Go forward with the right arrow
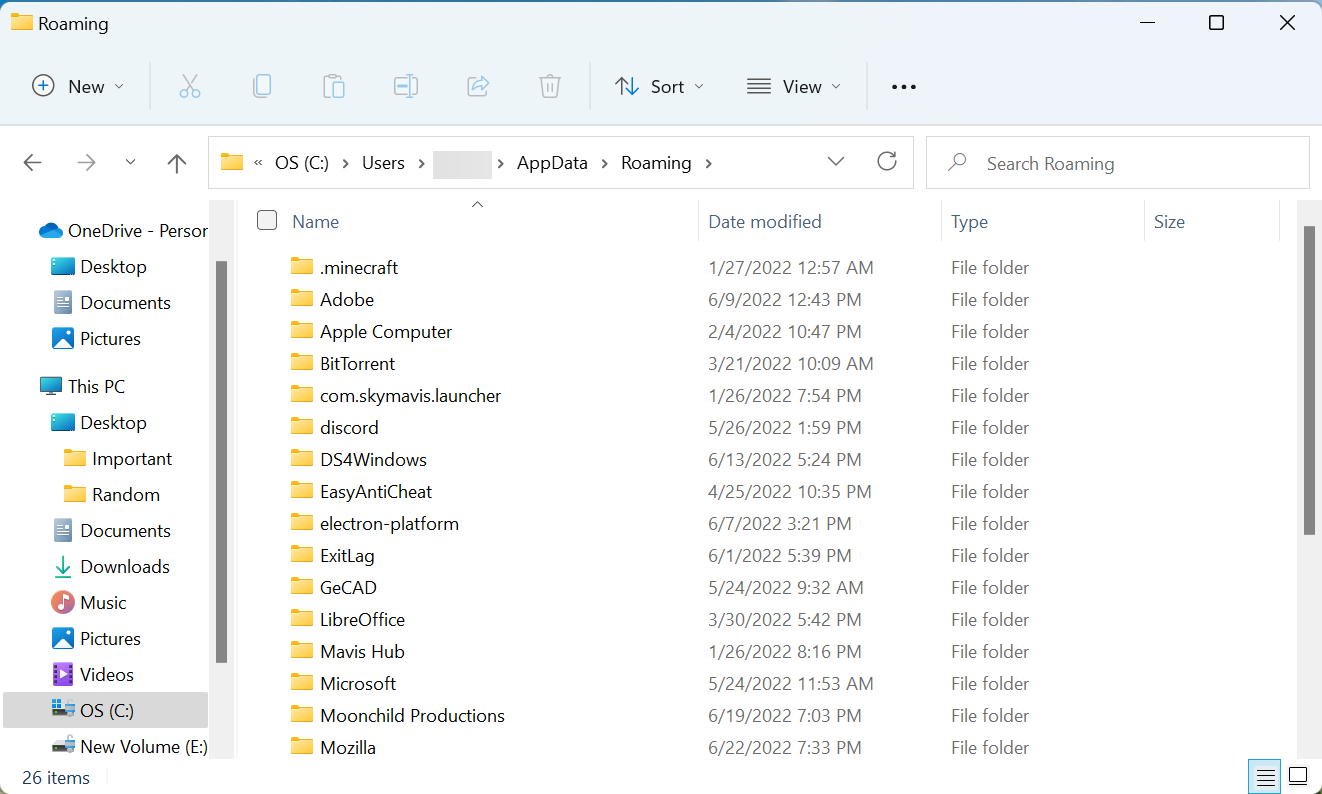This screenshot has width=1322, height=794. click(86, 163)
